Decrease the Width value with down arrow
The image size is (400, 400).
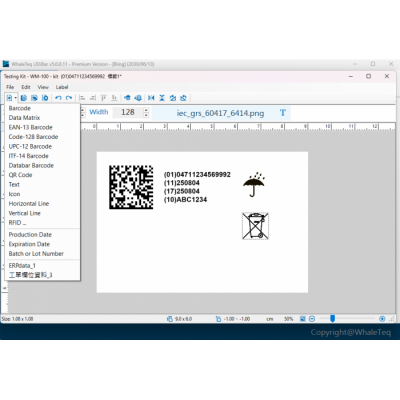[146, 115]
